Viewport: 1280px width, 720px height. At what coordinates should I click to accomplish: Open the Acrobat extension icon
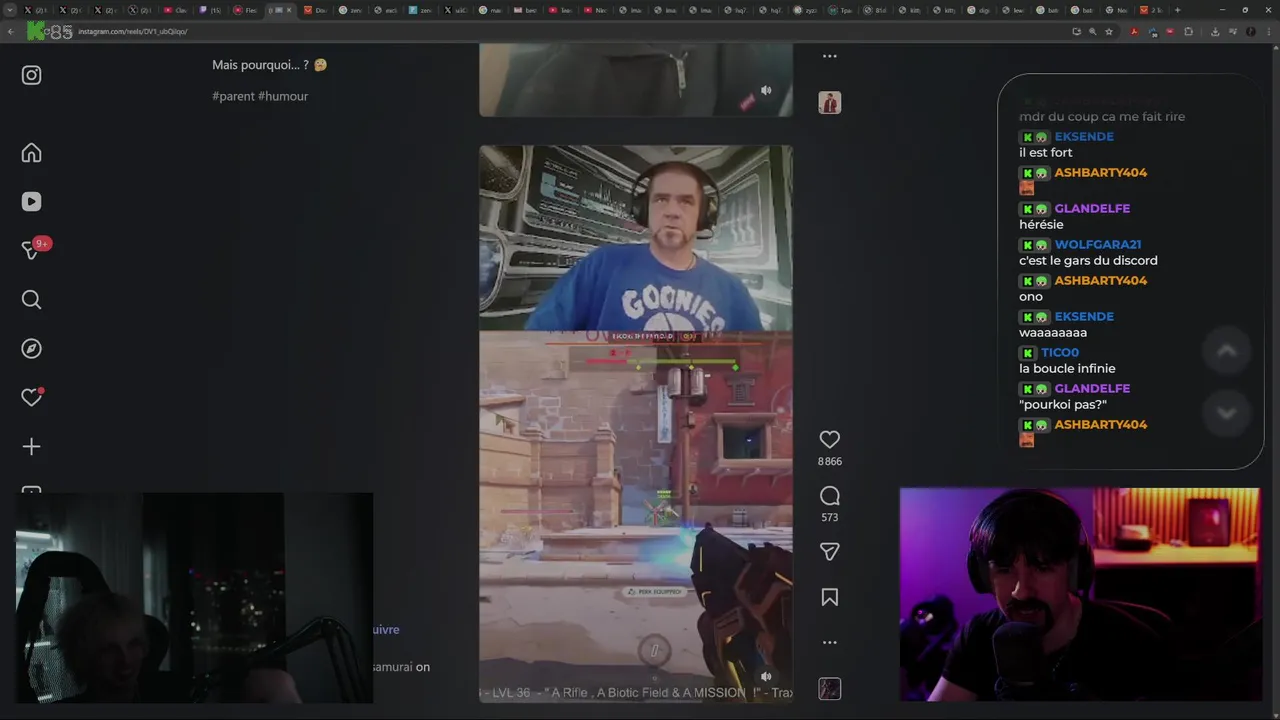pyautogui.click(x=1134, y=31)
